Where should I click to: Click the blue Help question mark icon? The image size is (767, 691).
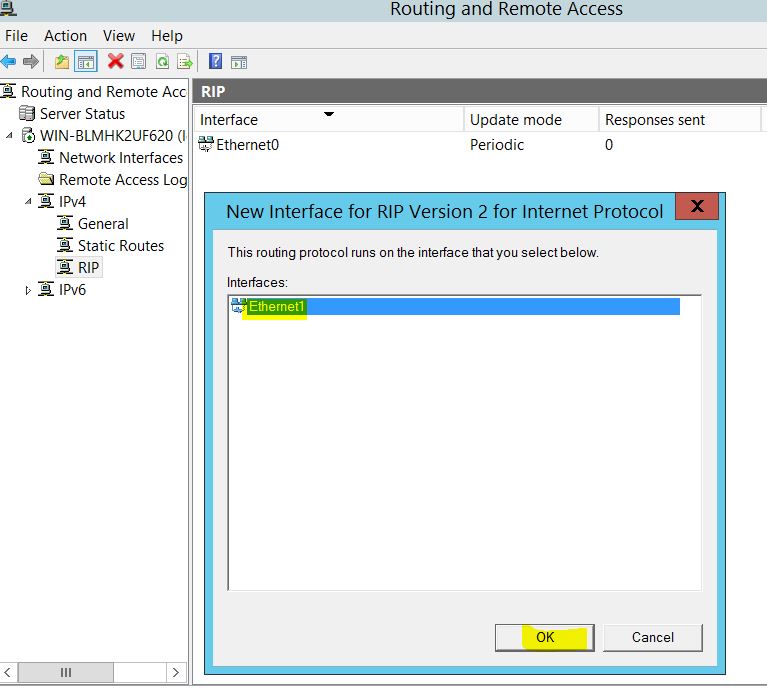tap(216, 62)
